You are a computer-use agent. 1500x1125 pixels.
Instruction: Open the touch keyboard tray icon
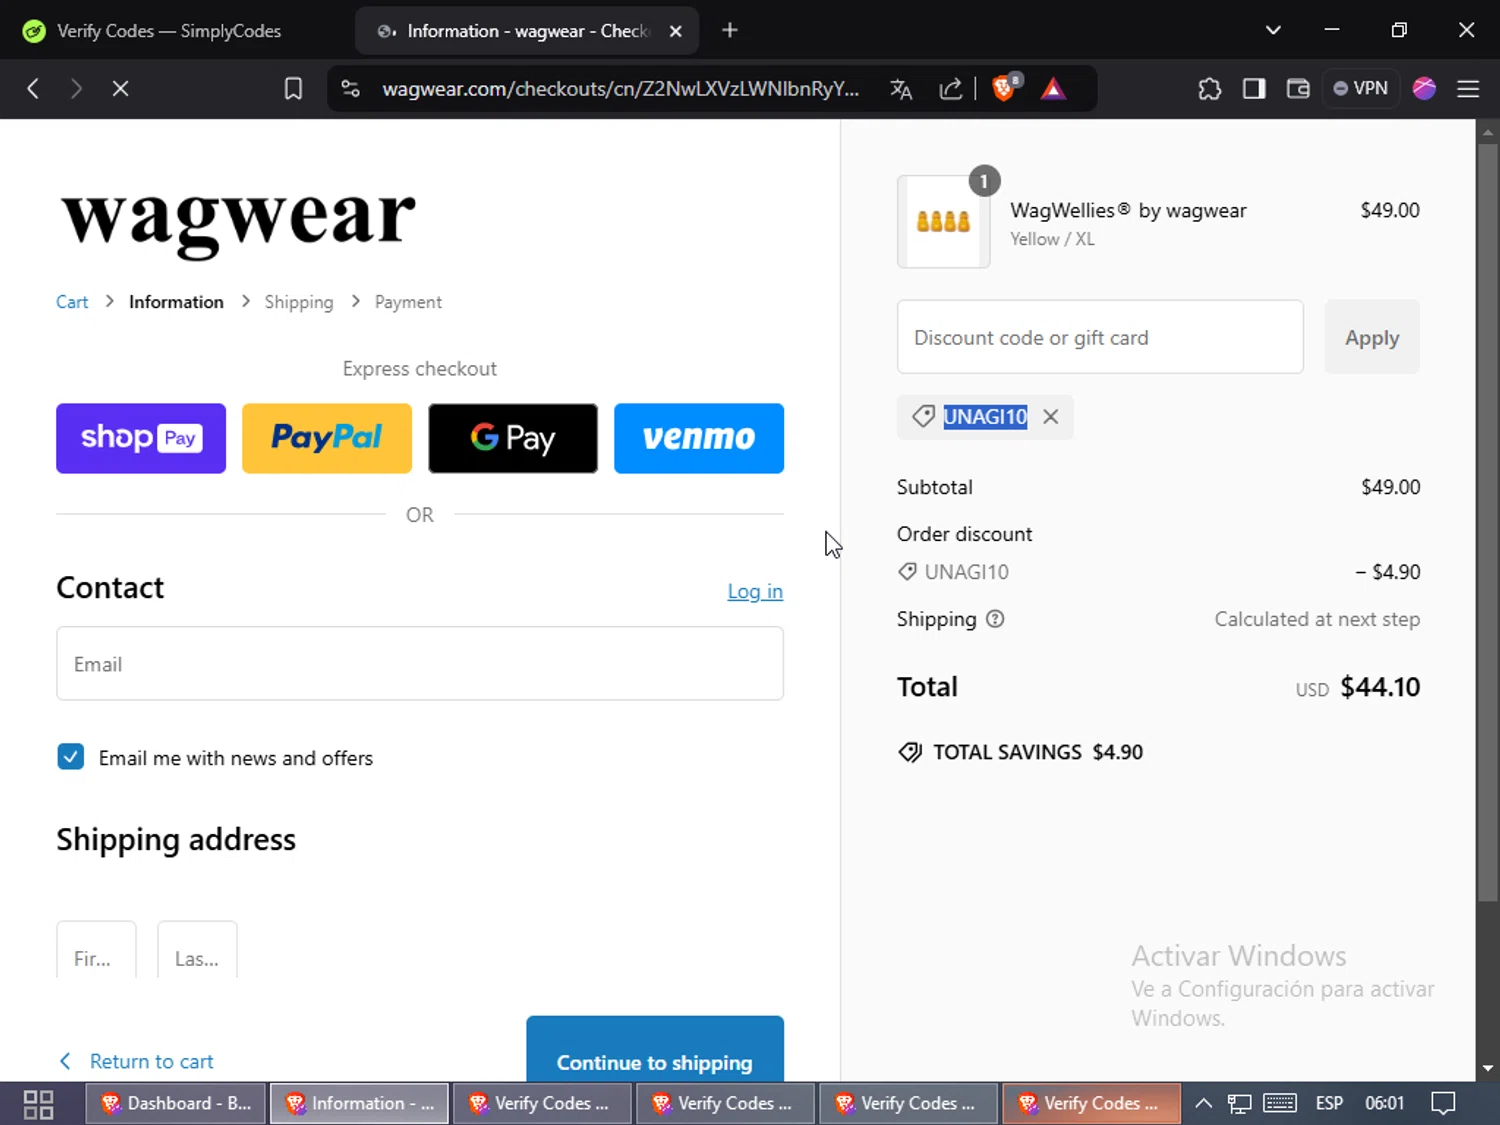point(1280,1104)
